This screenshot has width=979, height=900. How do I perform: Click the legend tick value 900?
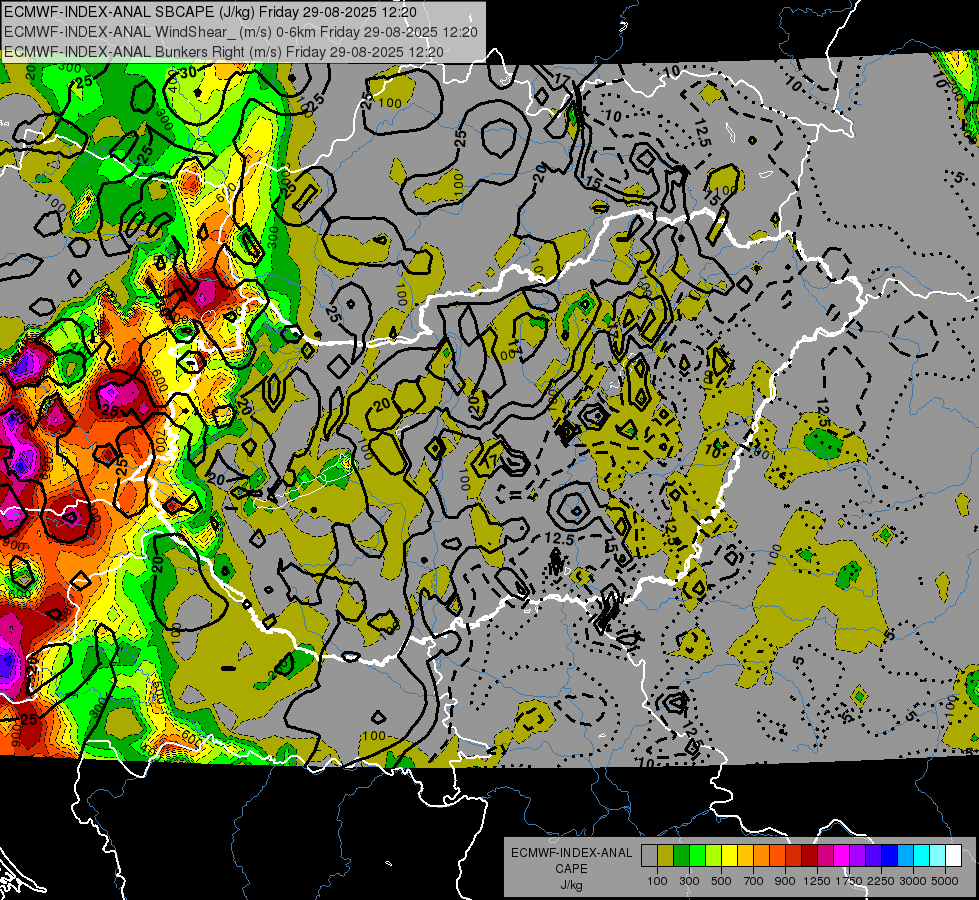tap(785, 881)
